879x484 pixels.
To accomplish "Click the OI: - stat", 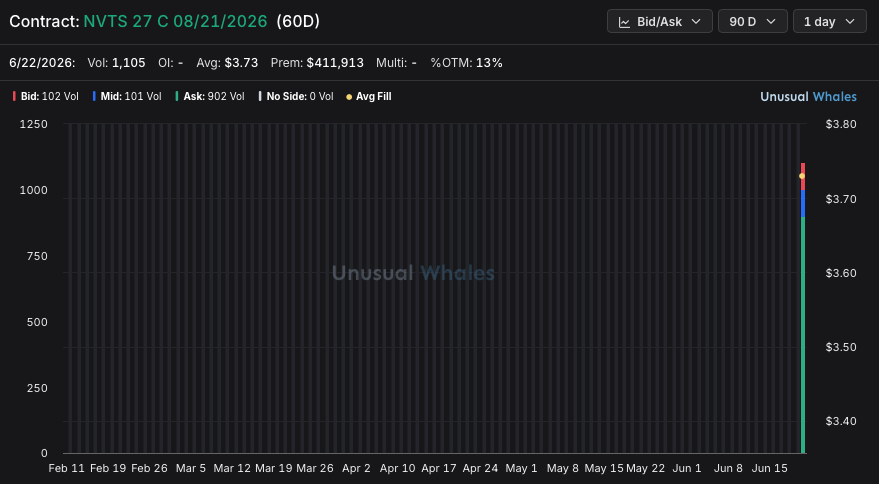I will click(x=170, y=63).
